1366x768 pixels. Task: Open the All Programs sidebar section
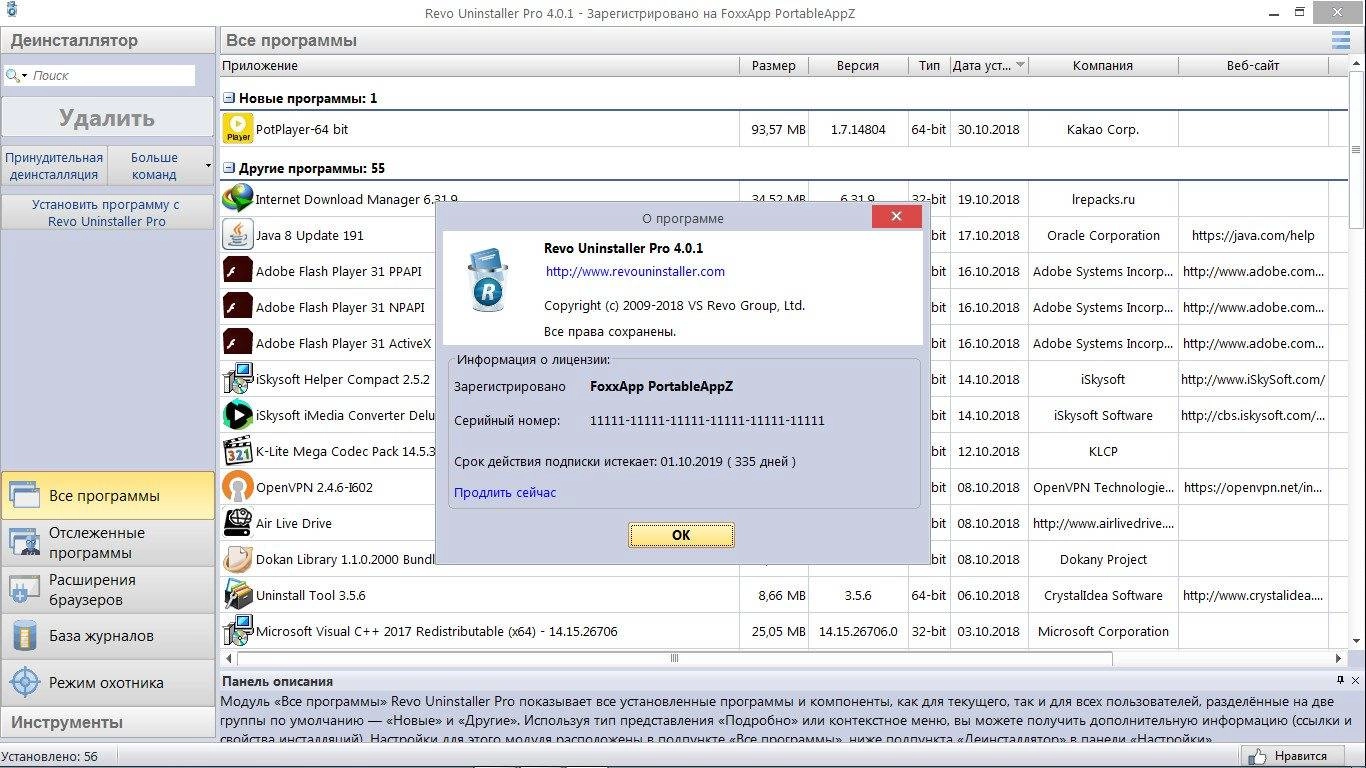pyautogui.click(x=108, y=495)
